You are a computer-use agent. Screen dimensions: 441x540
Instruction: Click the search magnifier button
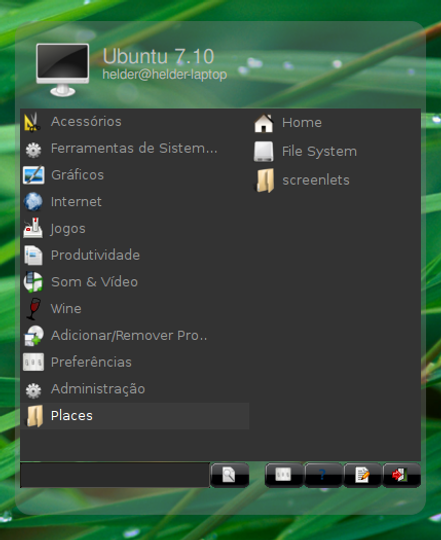[x=229, y=475]
